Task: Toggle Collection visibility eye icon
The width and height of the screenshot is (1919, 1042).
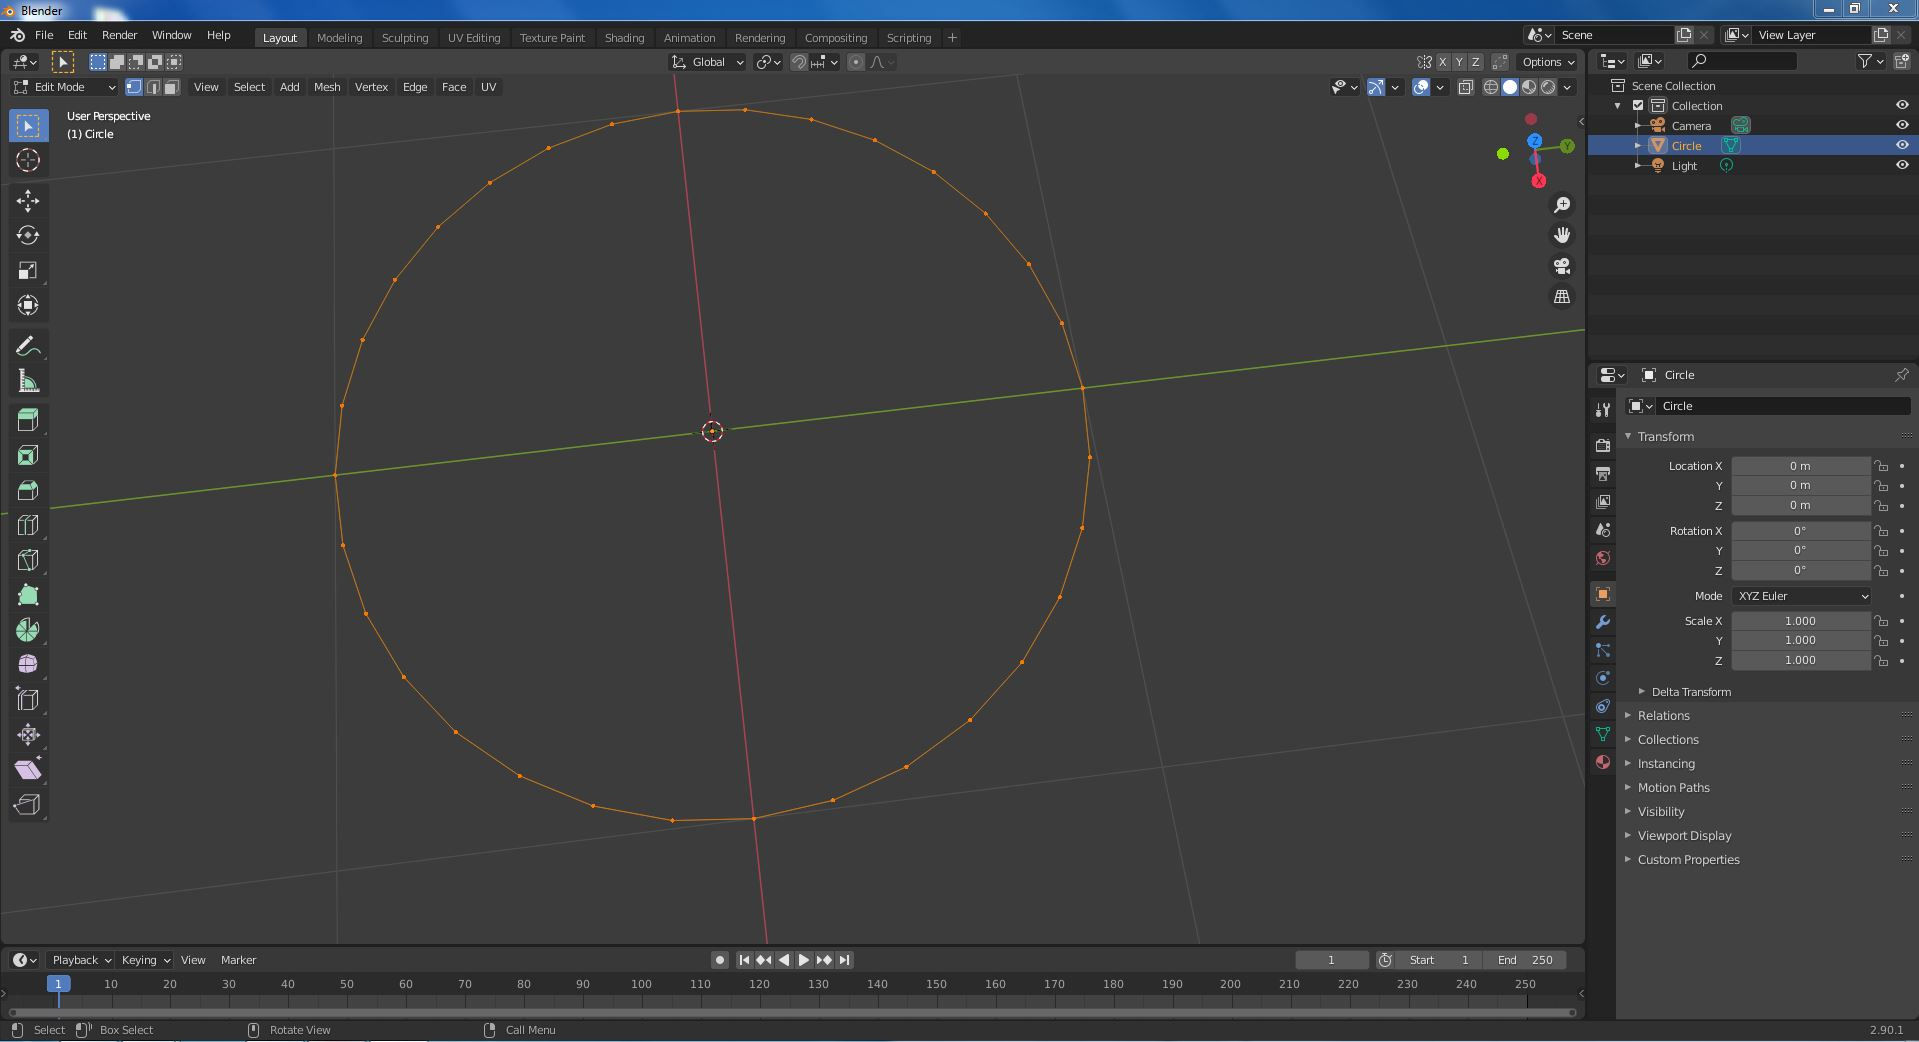Action: [1902, 105]
